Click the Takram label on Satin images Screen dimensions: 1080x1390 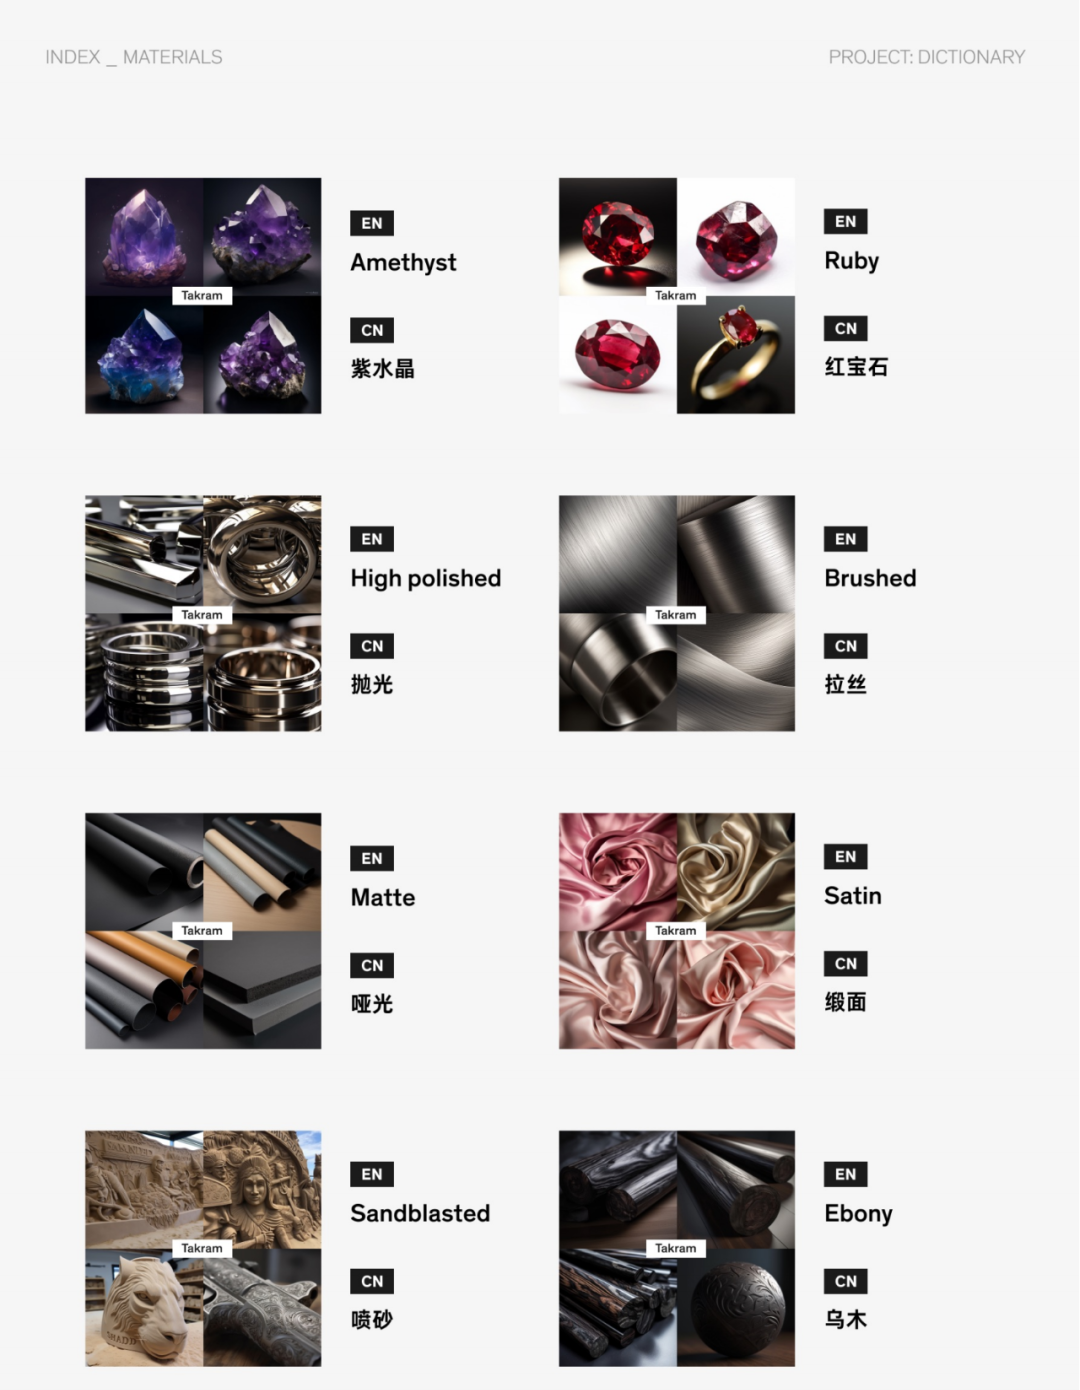point(676,930)
